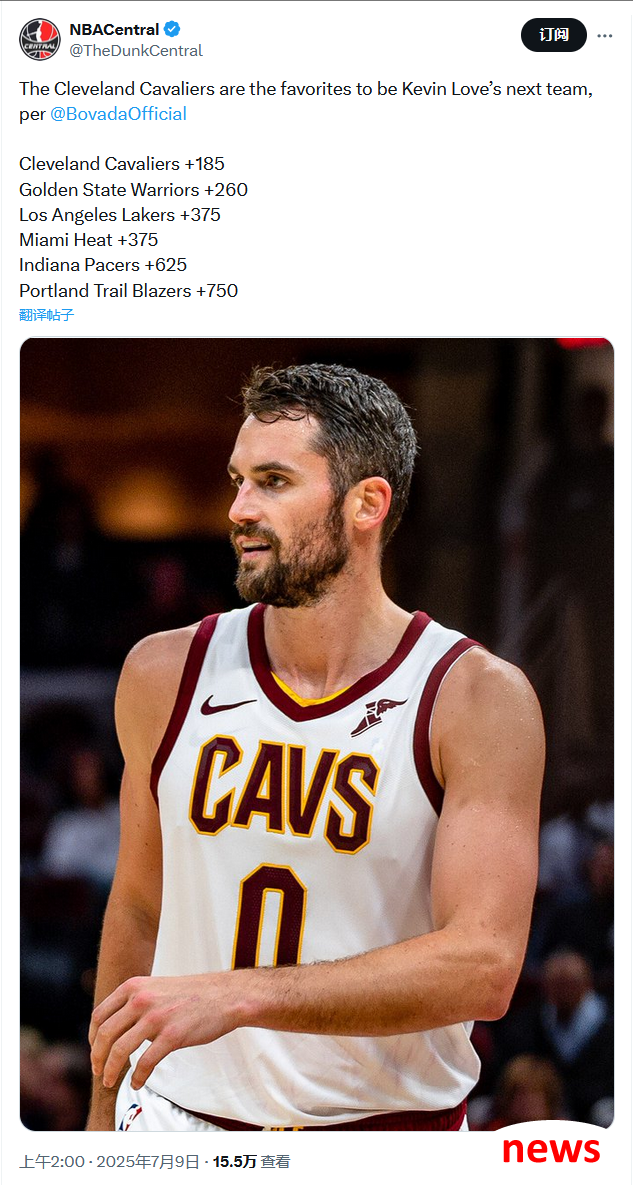Click the CAVS lettering on the jersey
Image resolution: width=633 pixels, height=1185 pixels.
(x=284, y=793)
